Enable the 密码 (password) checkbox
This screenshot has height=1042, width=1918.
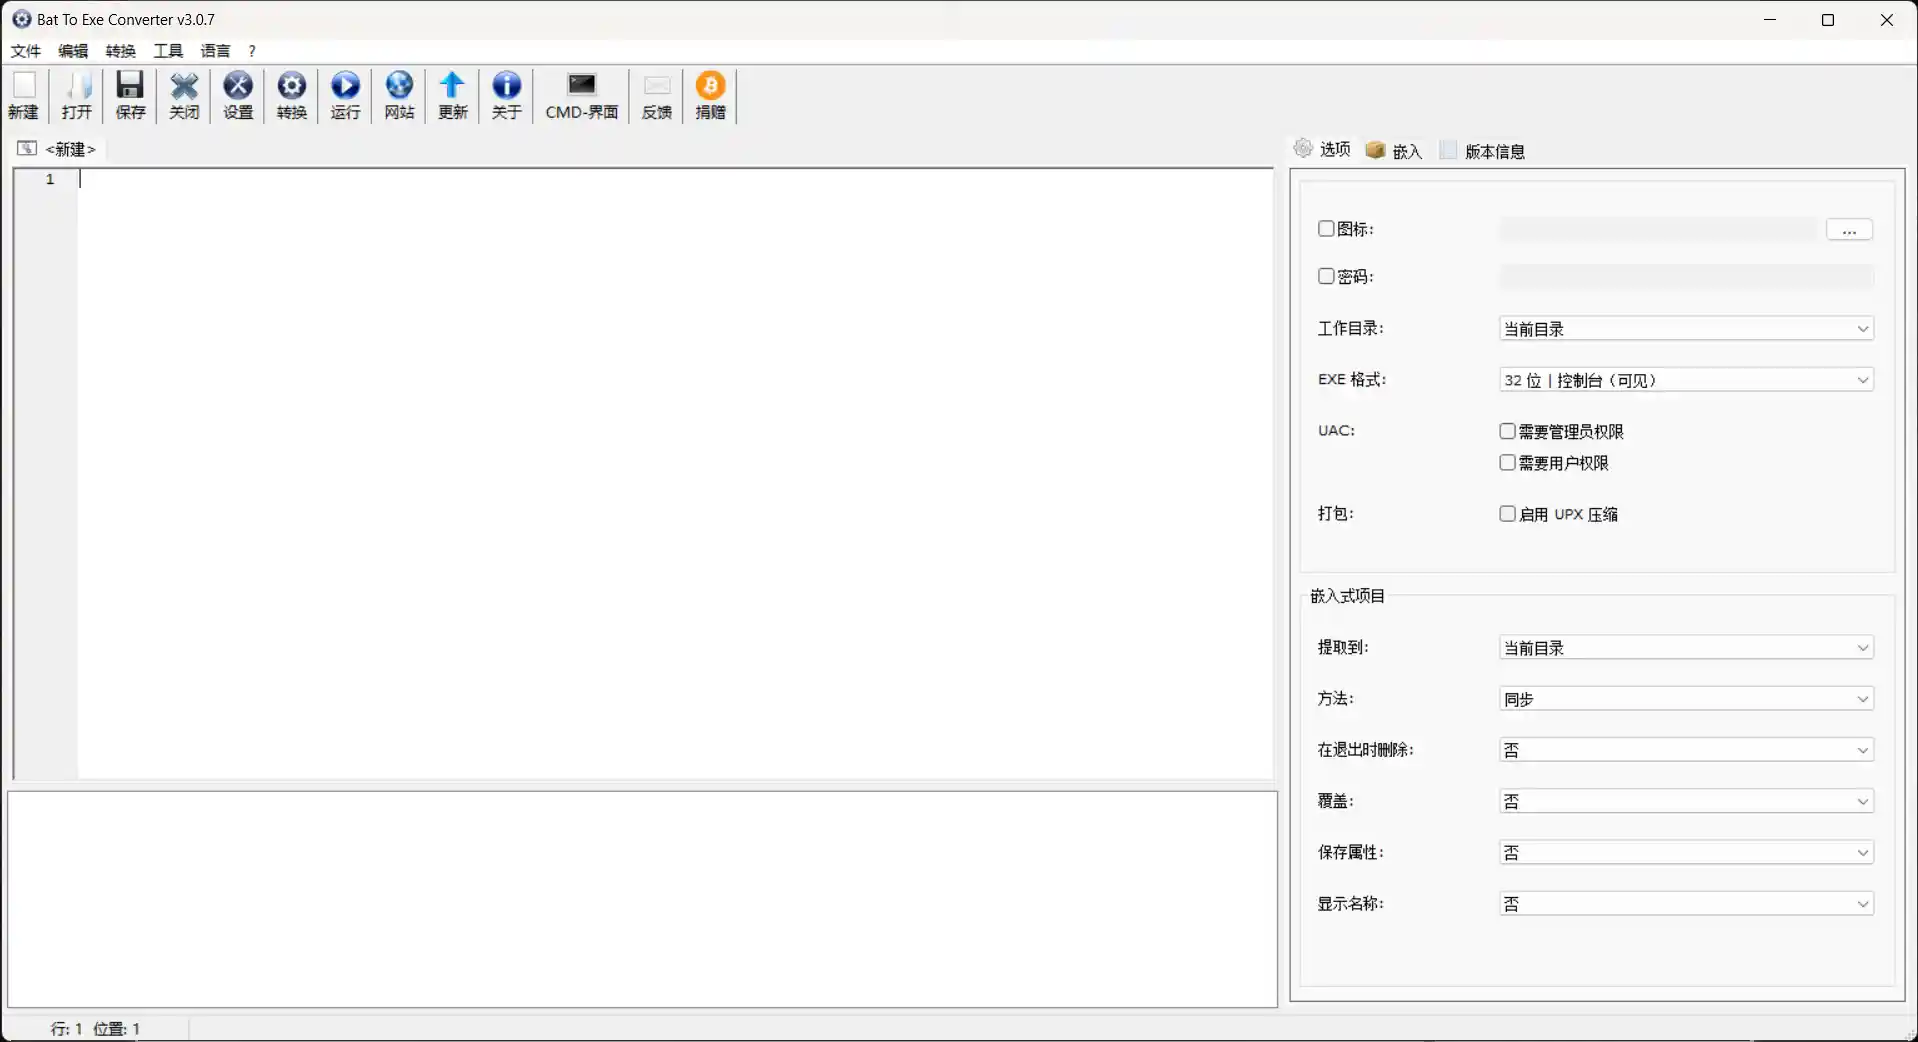tap(1326, 276)
